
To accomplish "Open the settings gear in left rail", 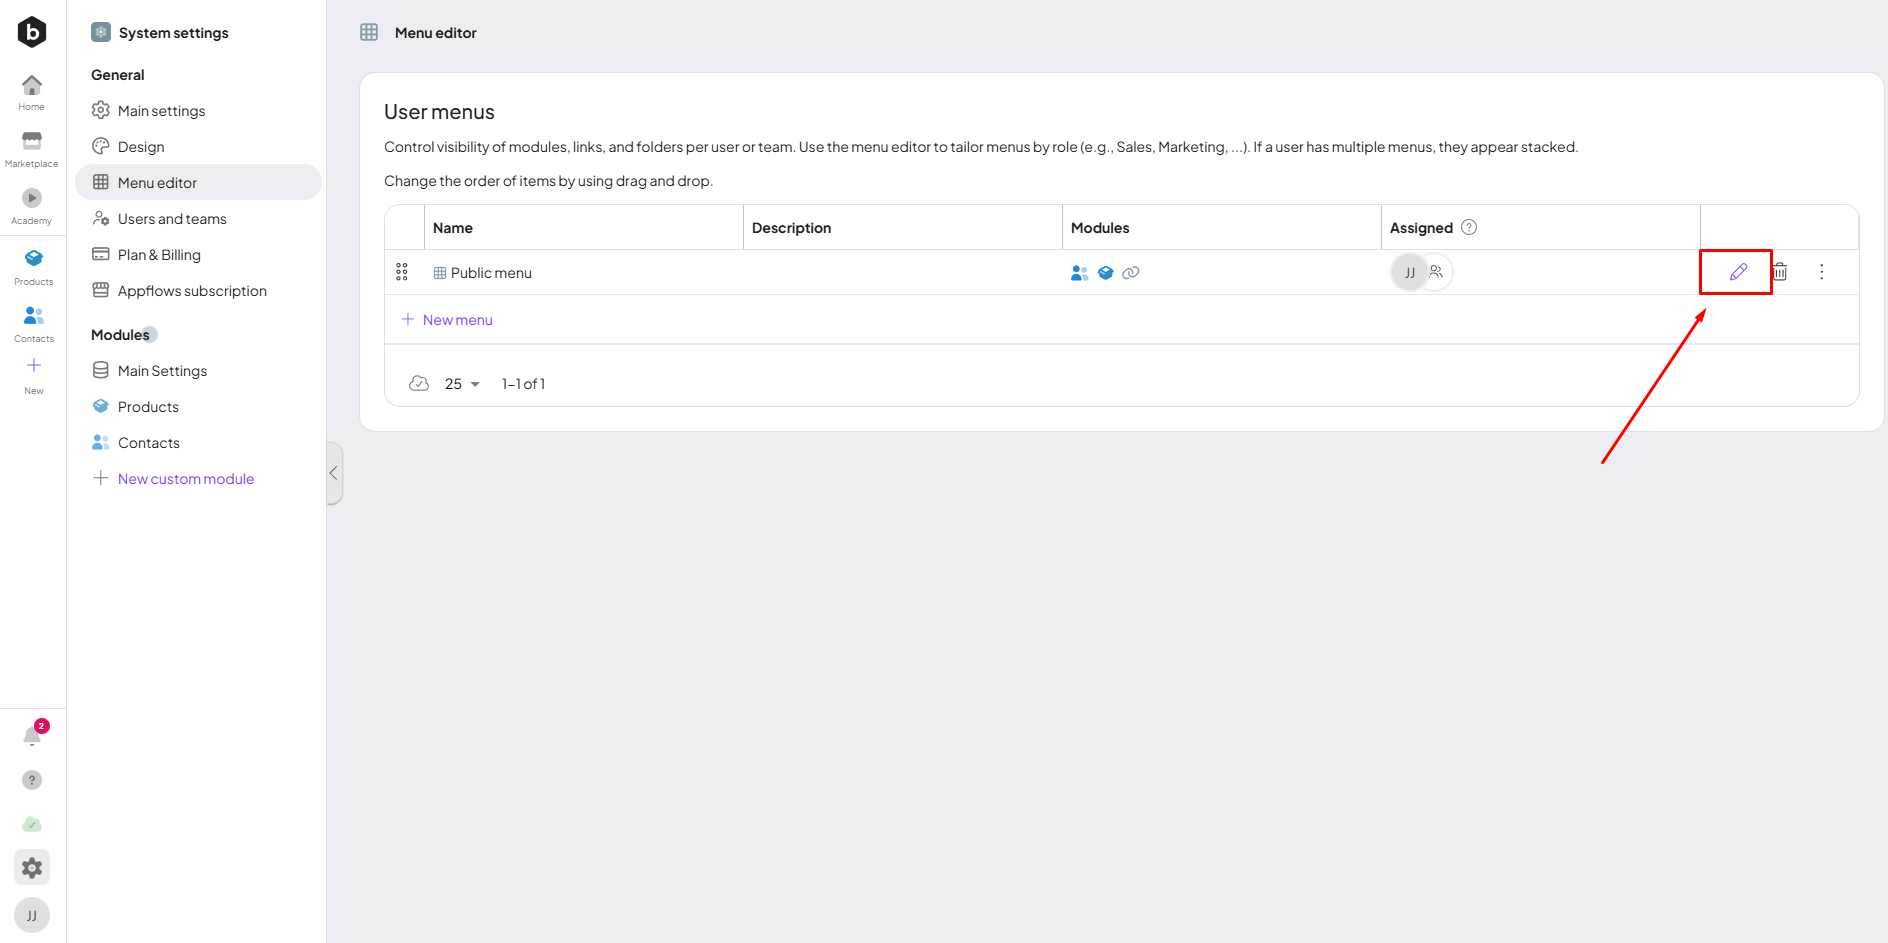I will pos(32,867).
